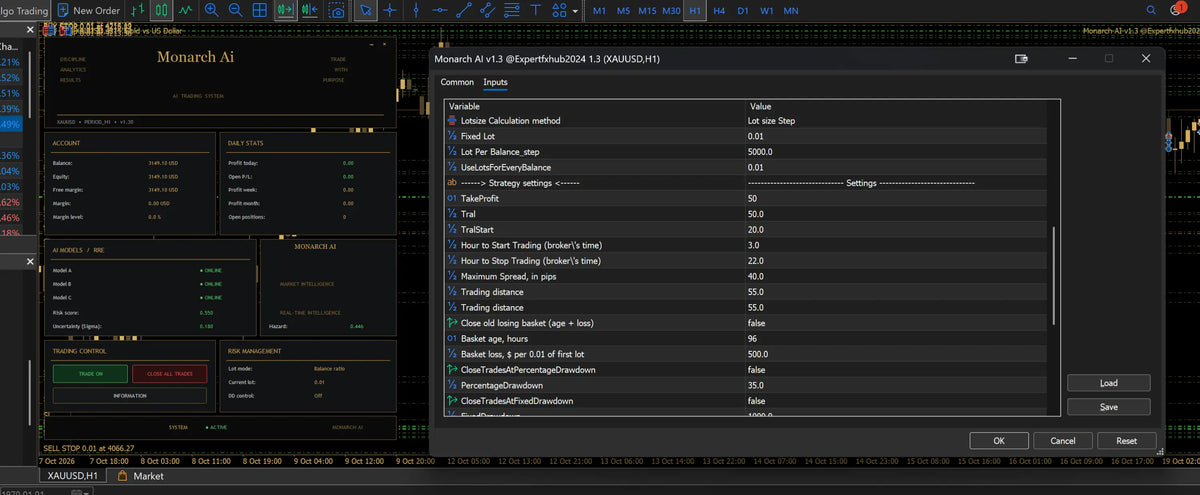The width and height of the screenshot is (1200, 495).
Task: Select the bar chart type icon
Action: pyautogui.click(x=137, y=10)
